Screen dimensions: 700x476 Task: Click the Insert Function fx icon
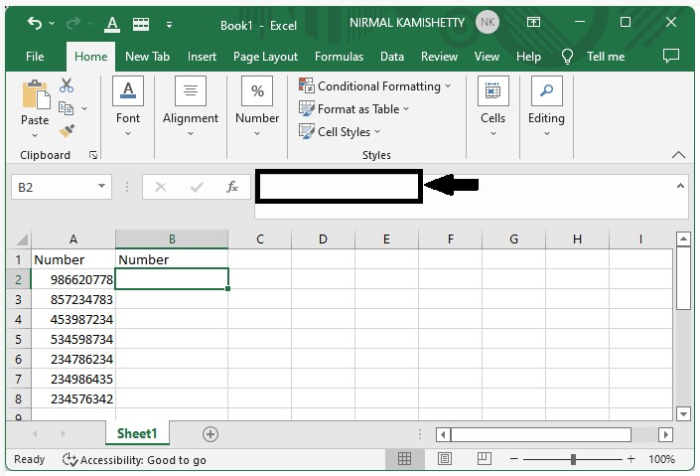[232, 187]
